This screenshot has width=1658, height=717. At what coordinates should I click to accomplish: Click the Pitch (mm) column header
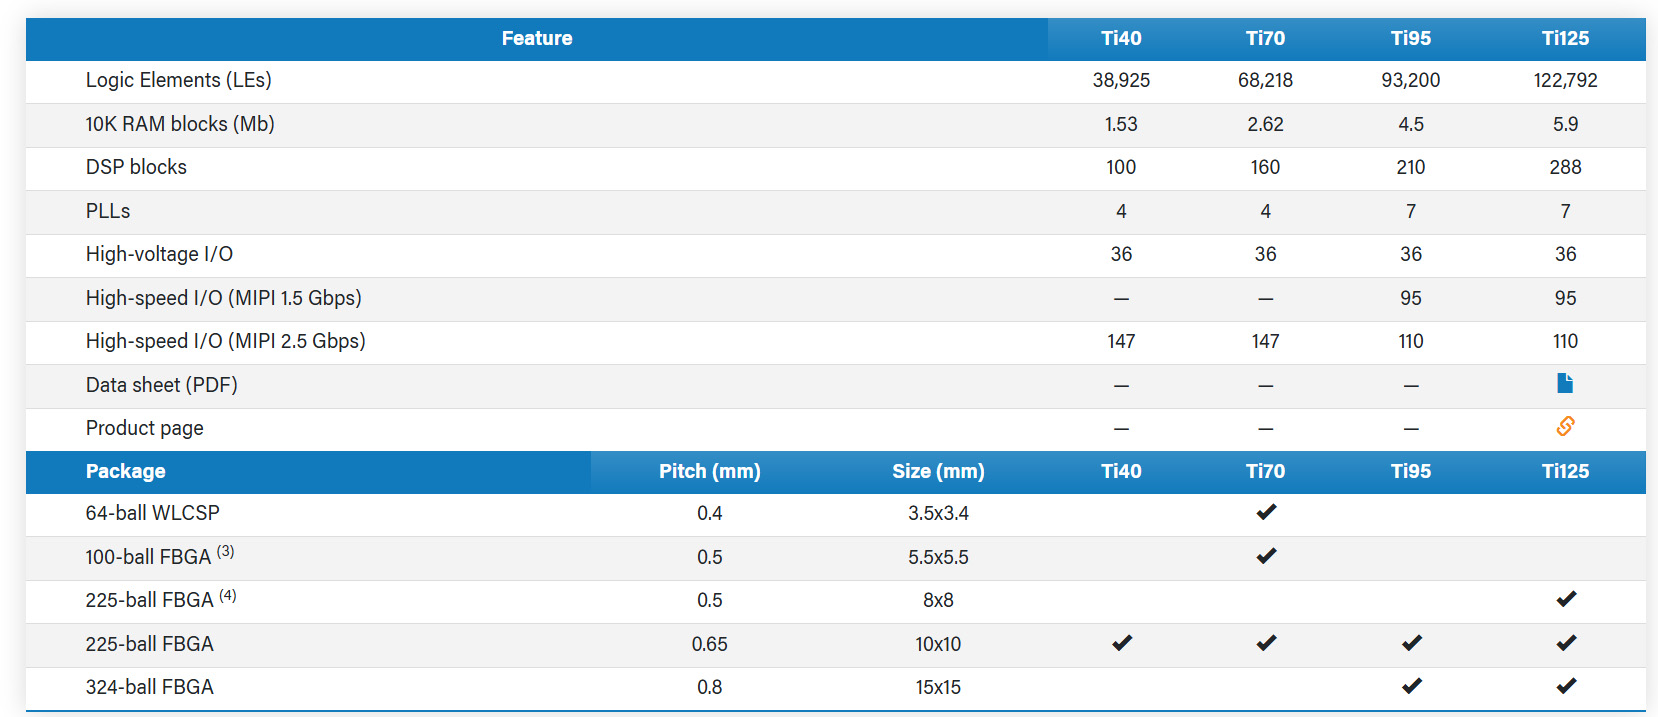coord(710,472)
